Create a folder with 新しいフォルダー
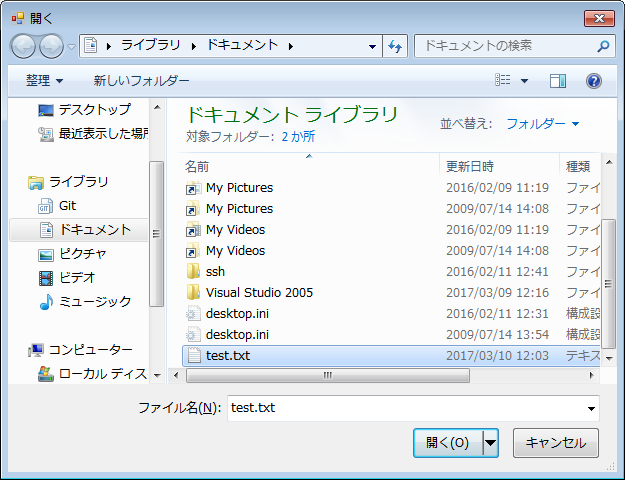The image size is (625, 480). [141, 81]
